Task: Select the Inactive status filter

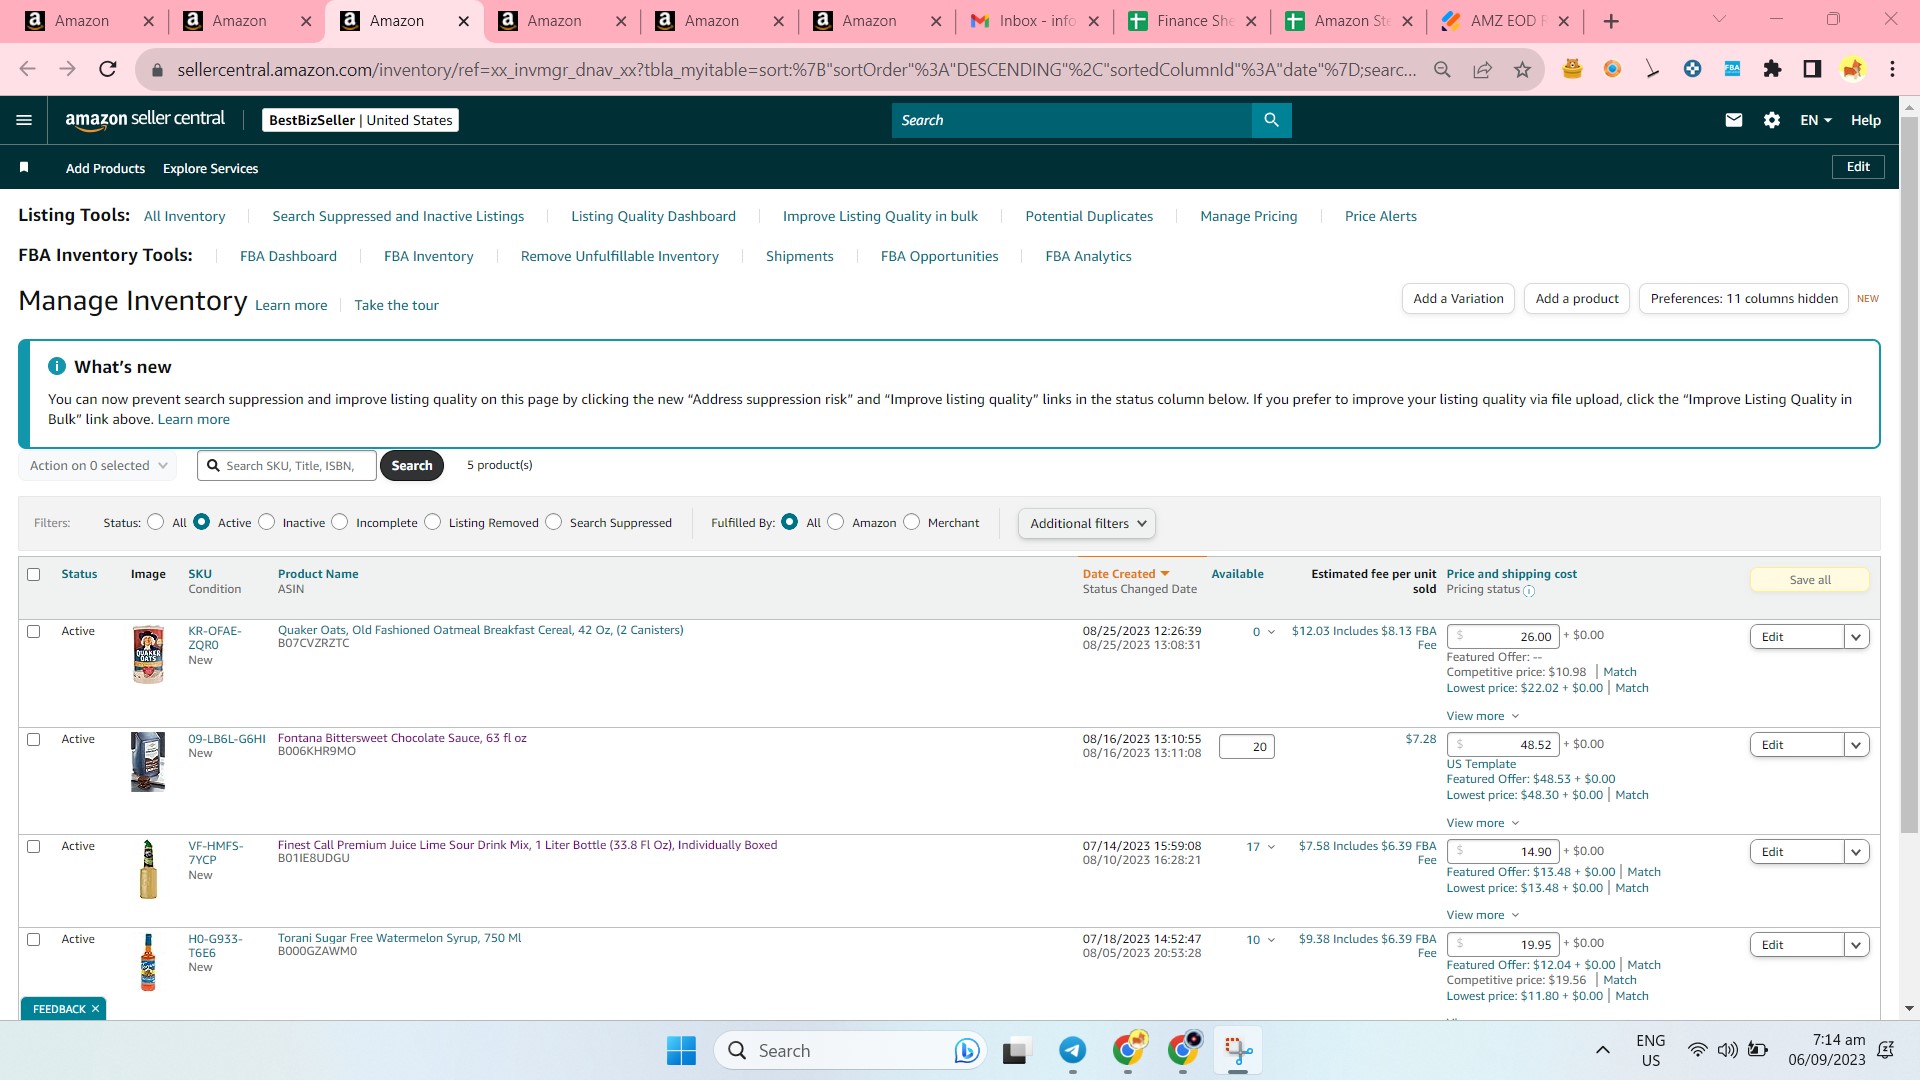Action: [x=266, y=522]
